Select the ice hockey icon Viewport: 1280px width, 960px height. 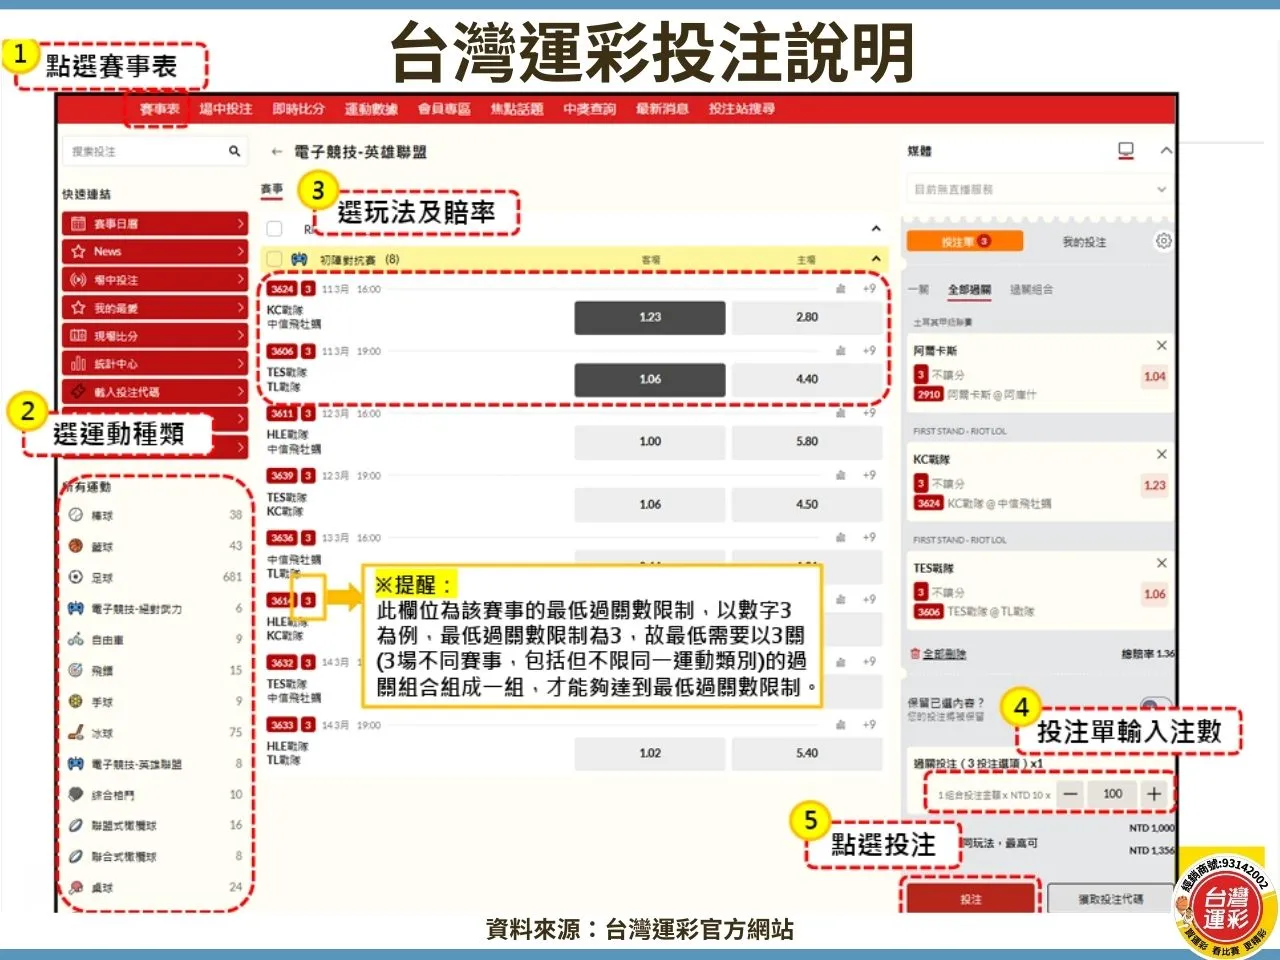point(76,732)
